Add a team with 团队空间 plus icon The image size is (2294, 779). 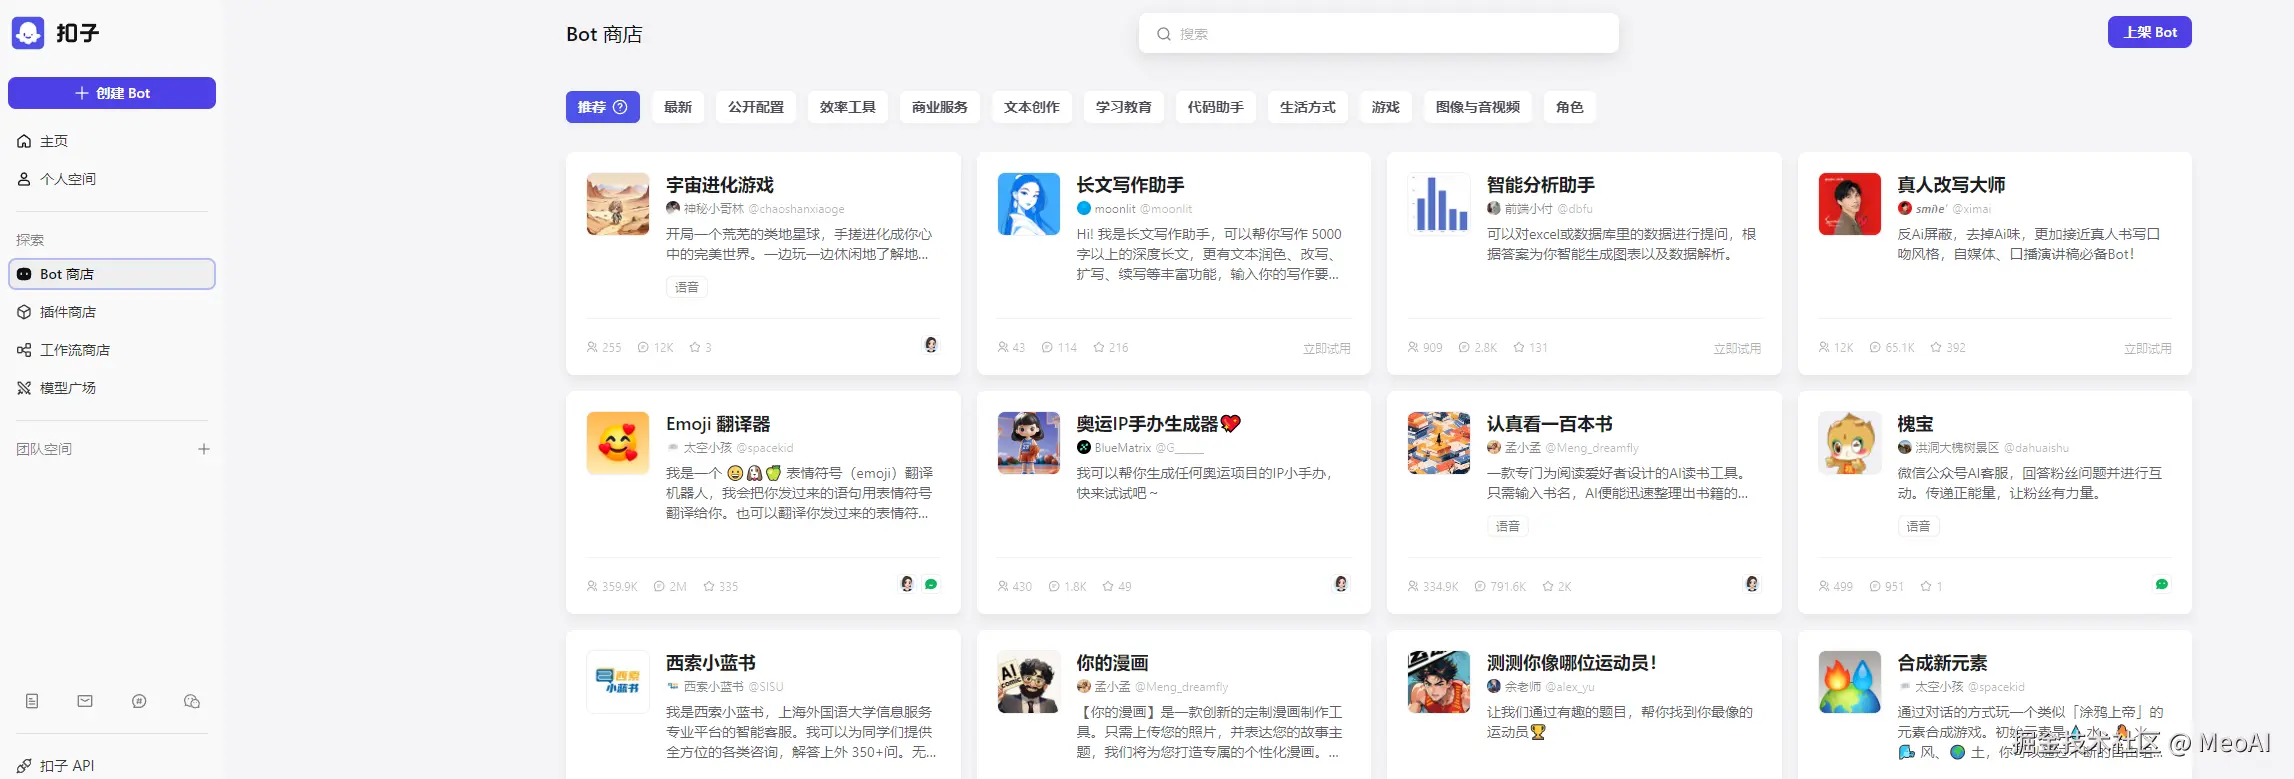(204, 449)
